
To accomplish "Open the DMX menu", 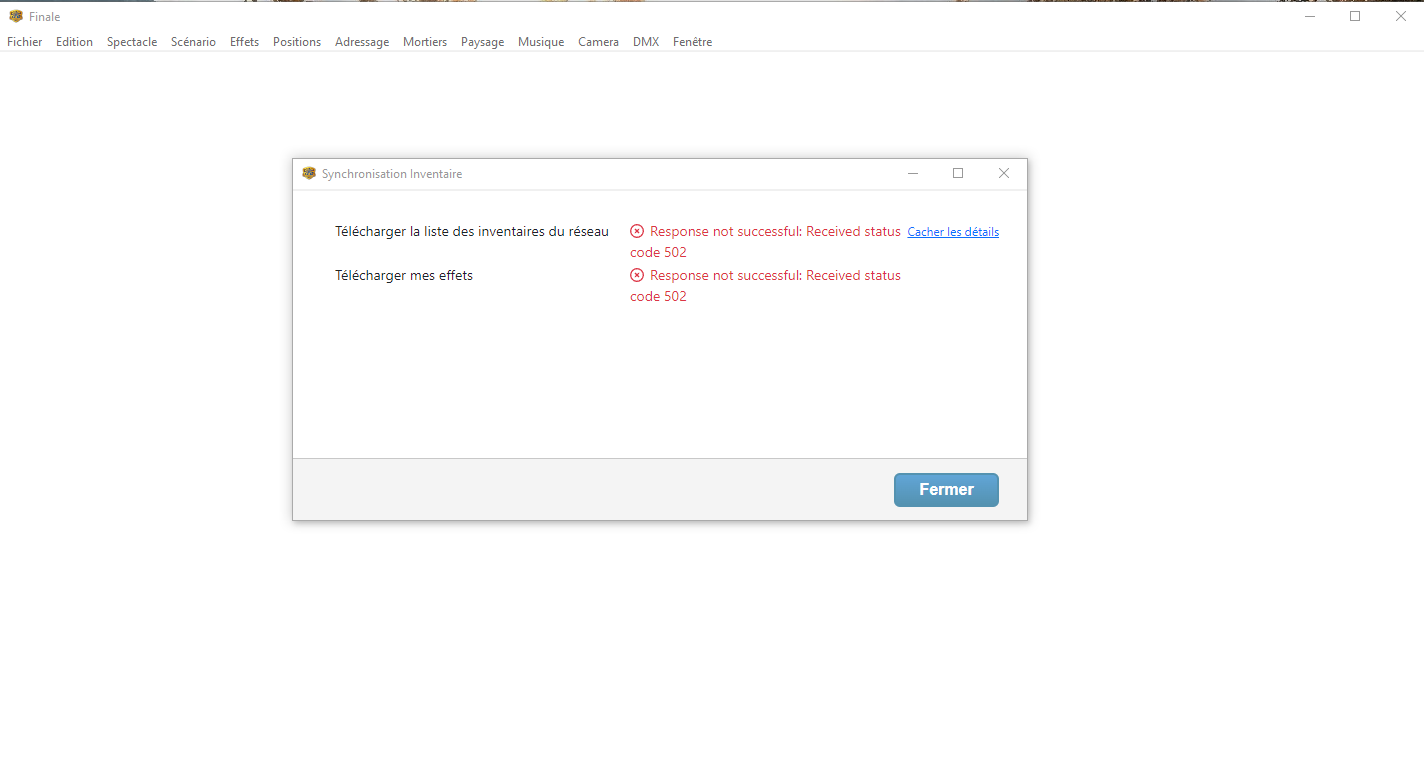I will (646, 42).
